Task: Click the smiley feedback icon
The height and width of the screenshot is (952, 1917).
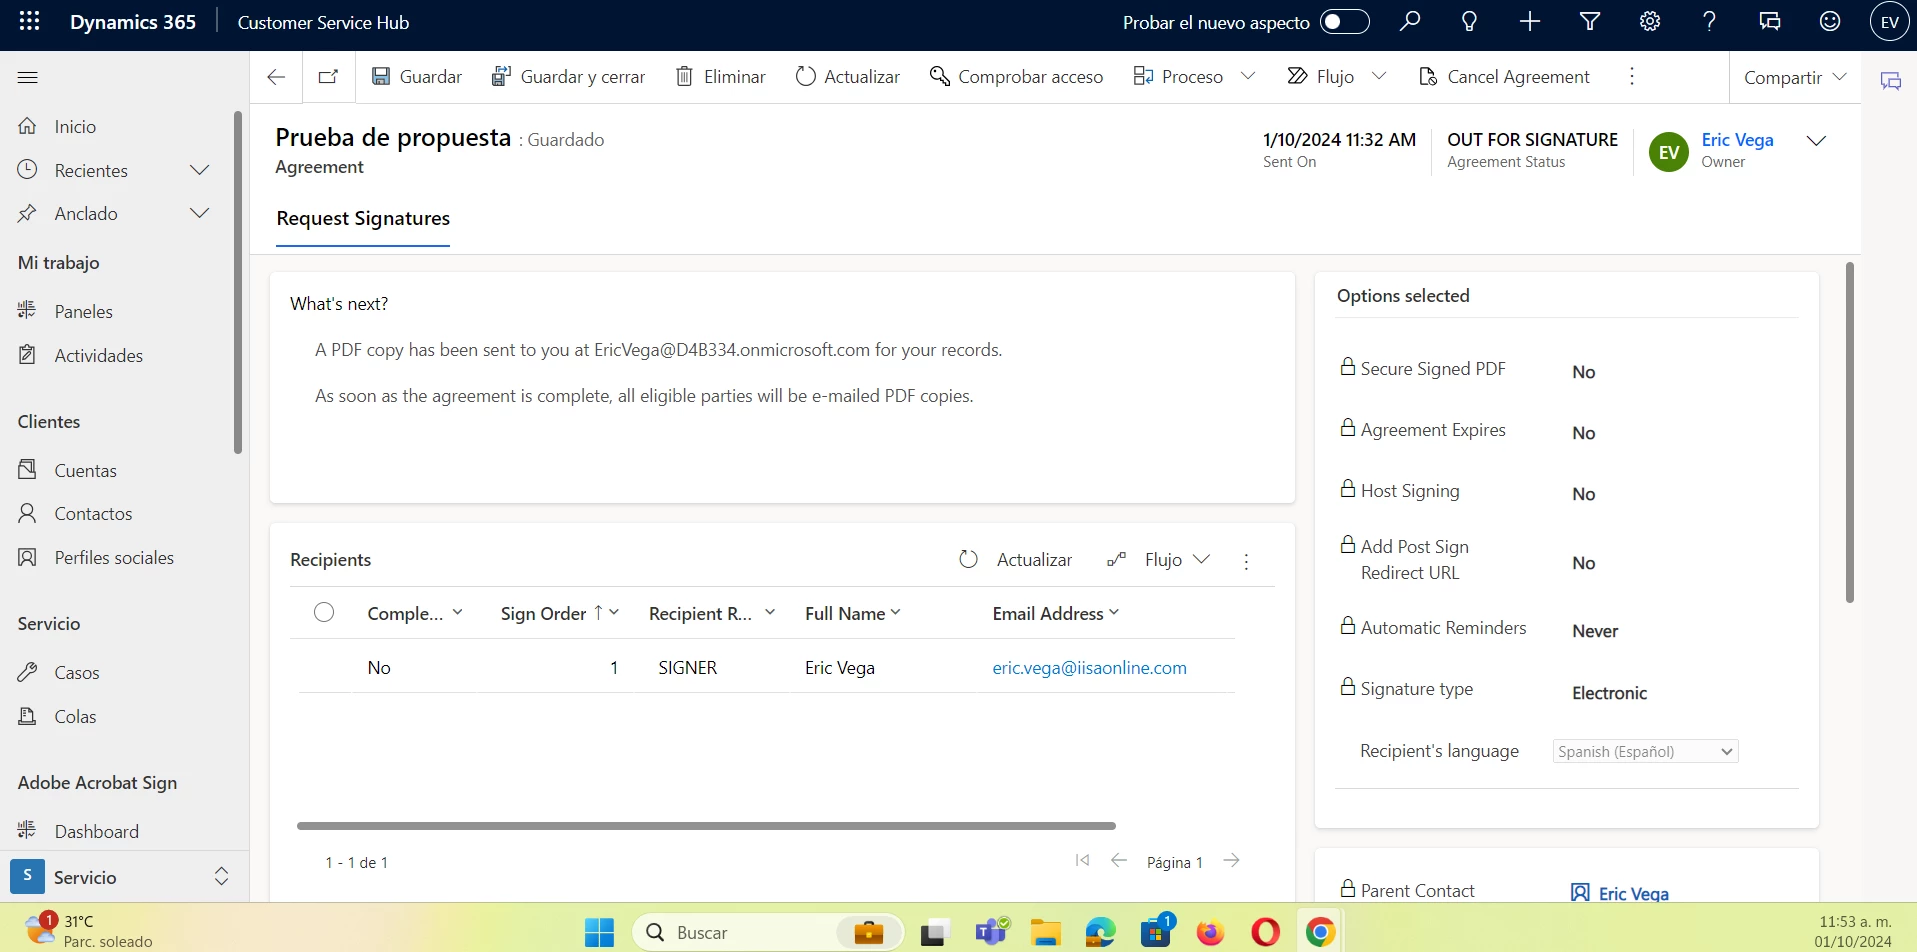Action: click(1830, 22)
